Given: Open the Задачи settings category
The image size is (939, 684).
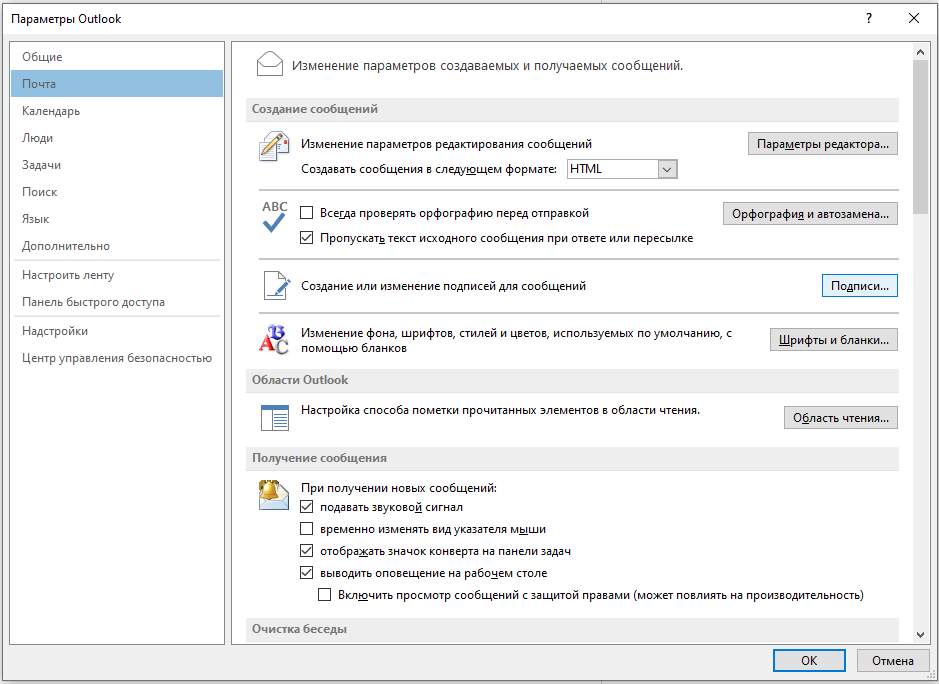Looking at the screenshot, I should [x=117, y=165].
